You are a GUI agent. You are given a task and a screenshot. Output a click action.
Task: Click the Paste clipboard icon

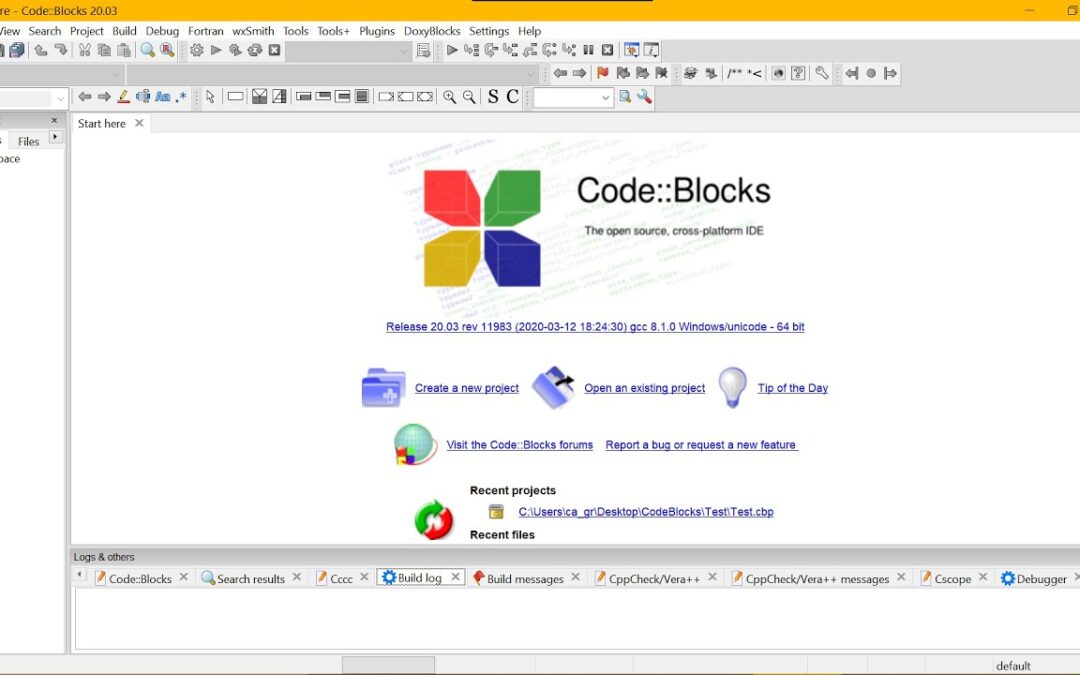[124, 50]
